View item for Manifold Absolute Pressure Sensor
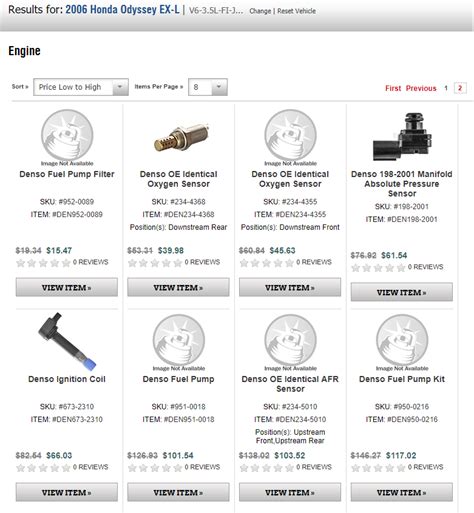 click(x=402, y=292)
